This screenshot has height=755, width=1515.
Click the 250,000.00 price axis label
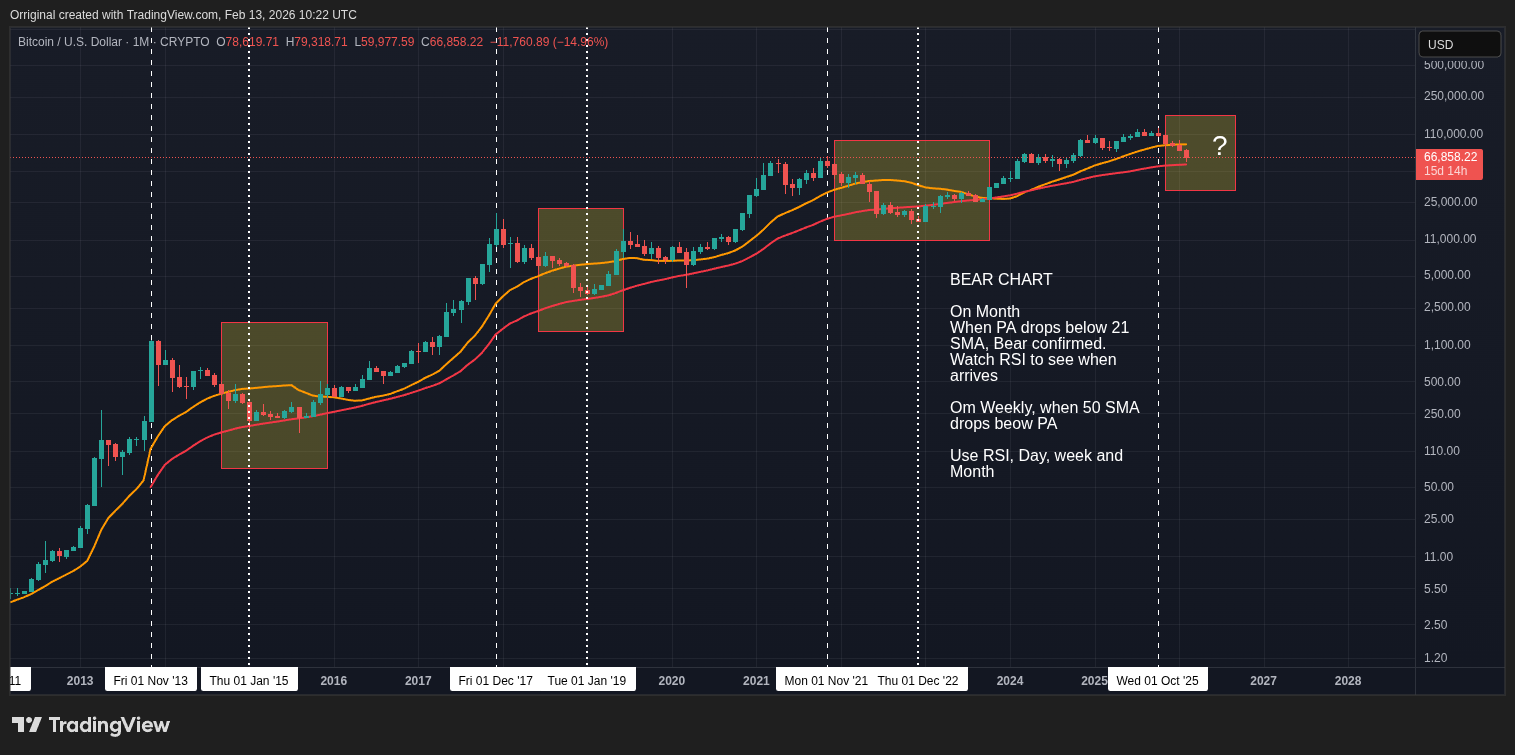pyautogui.click(x=1454, y=96)
